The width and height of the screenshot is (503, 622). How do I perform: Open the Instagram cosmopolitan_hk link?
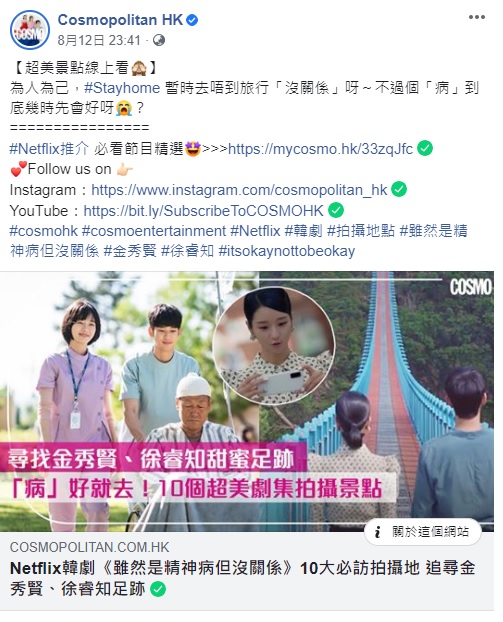239,190
